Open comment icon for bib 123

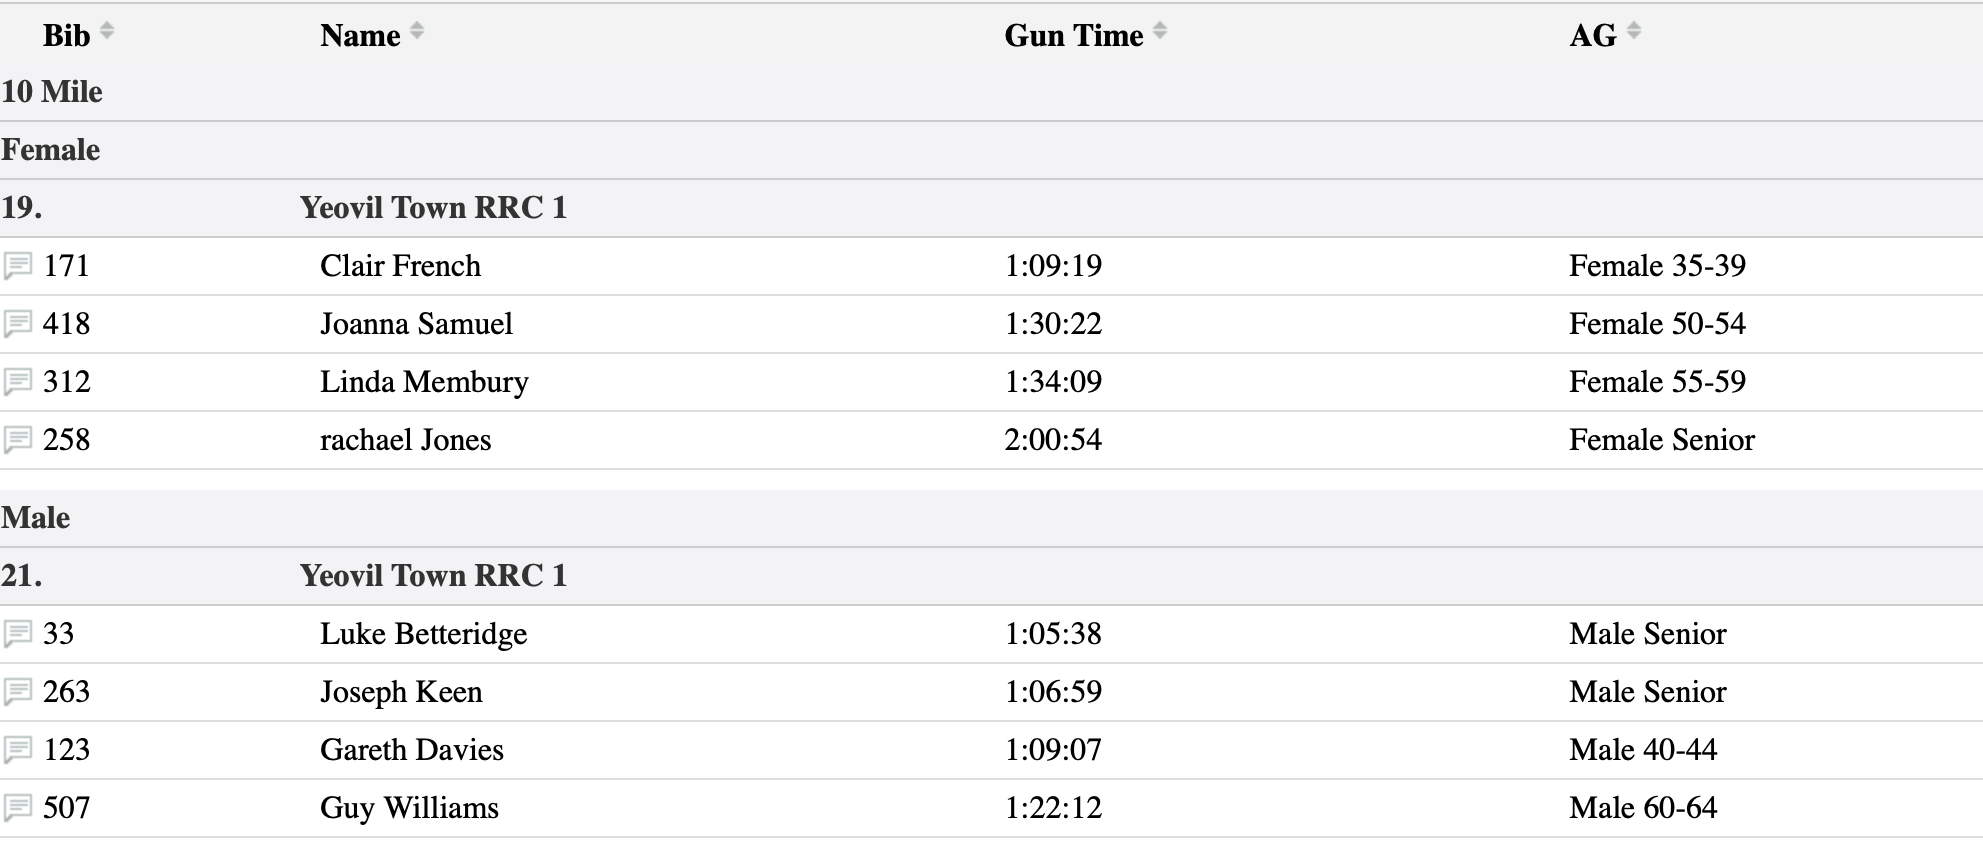click(x=18, y=750)
